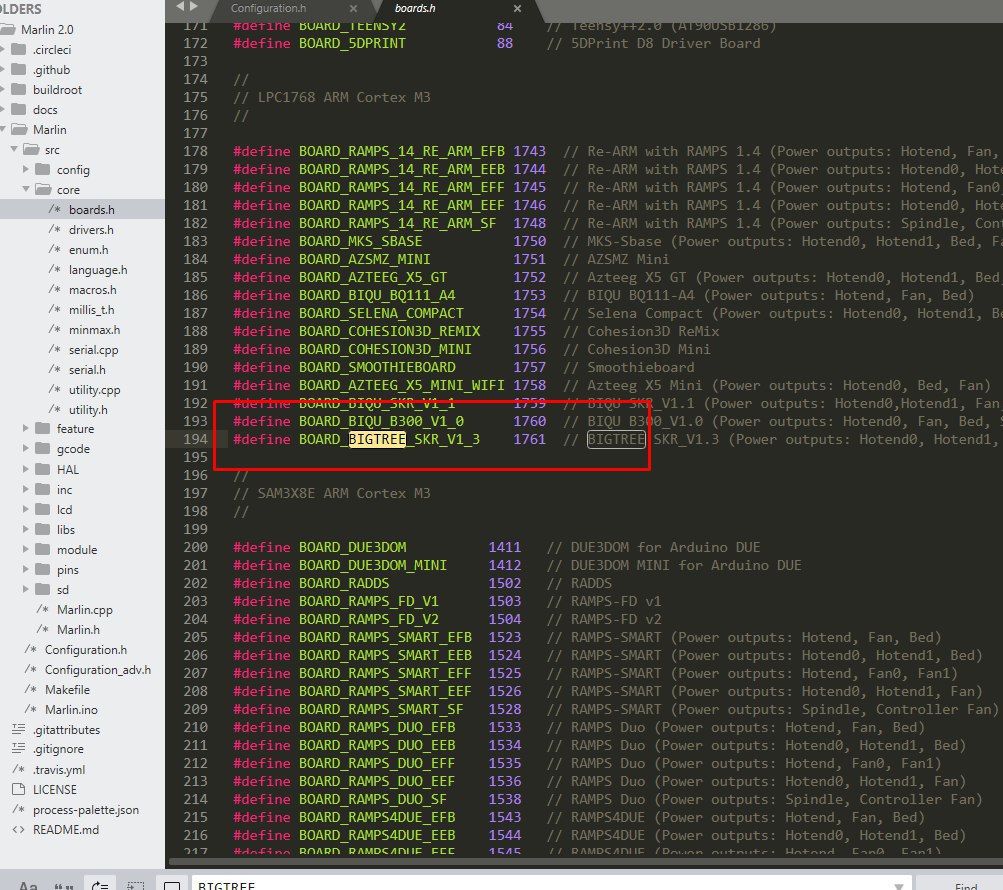The image size is (1003, 890).
Task: Switch to the Configuration.h tab
Action: pyautogui.click(x=268, y=8)
